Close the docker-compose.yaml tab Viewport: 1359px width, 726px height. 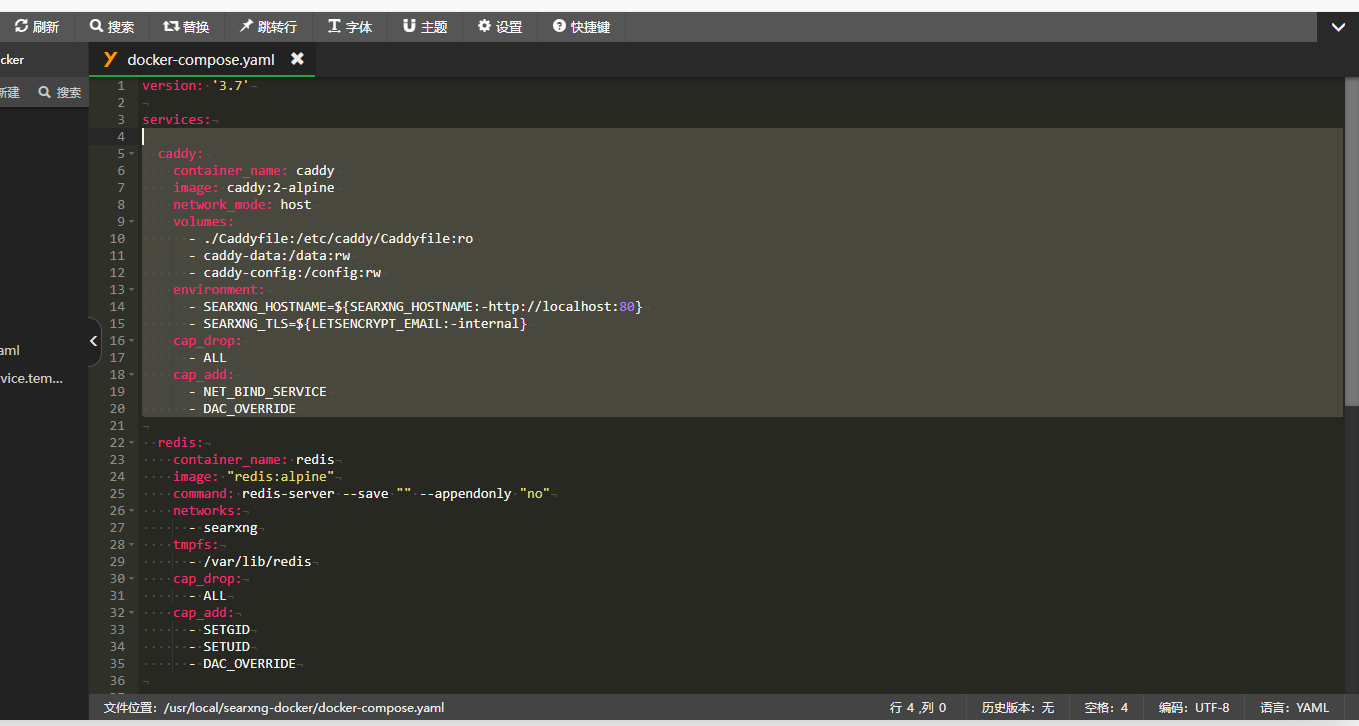tap(297, 59)
